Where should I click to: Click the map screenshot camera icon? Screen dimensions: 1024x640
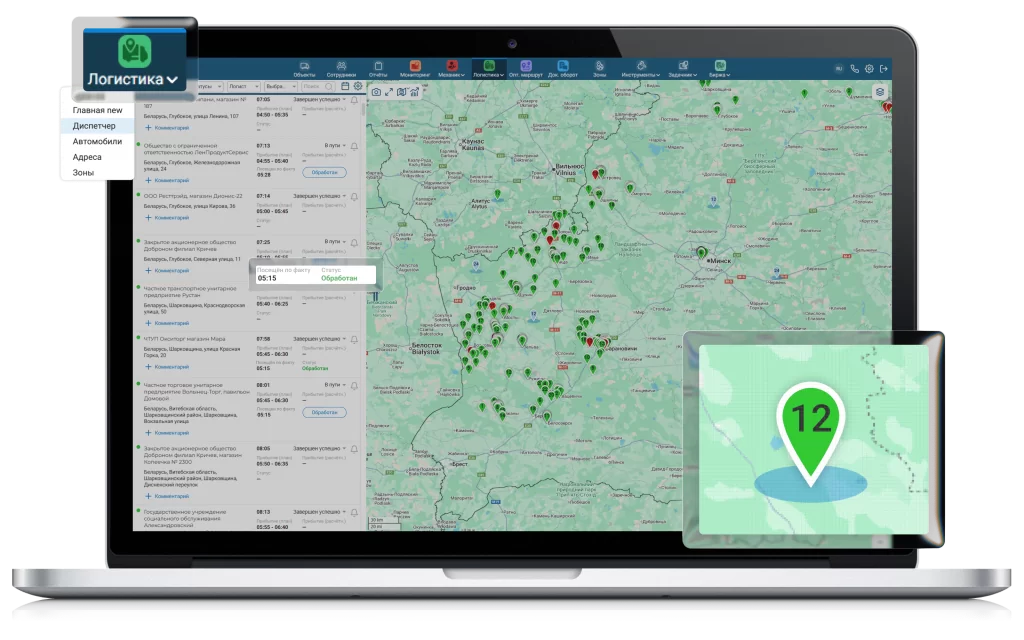coord(376,92)
